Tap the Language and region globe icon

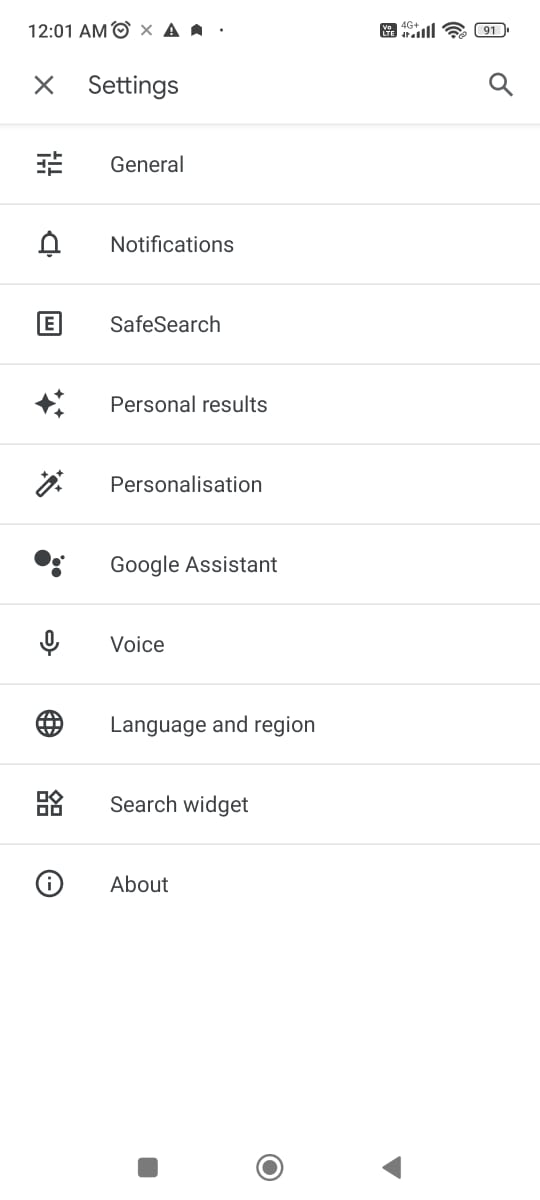[49, 724]
